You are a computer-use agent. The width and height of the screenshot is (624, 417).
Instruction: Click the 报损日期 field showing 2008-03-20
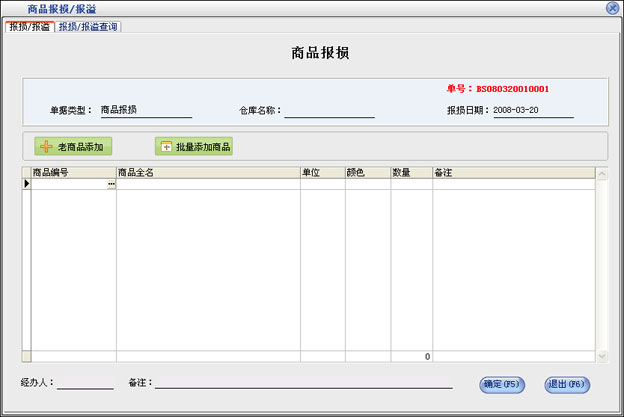point(533,111)
